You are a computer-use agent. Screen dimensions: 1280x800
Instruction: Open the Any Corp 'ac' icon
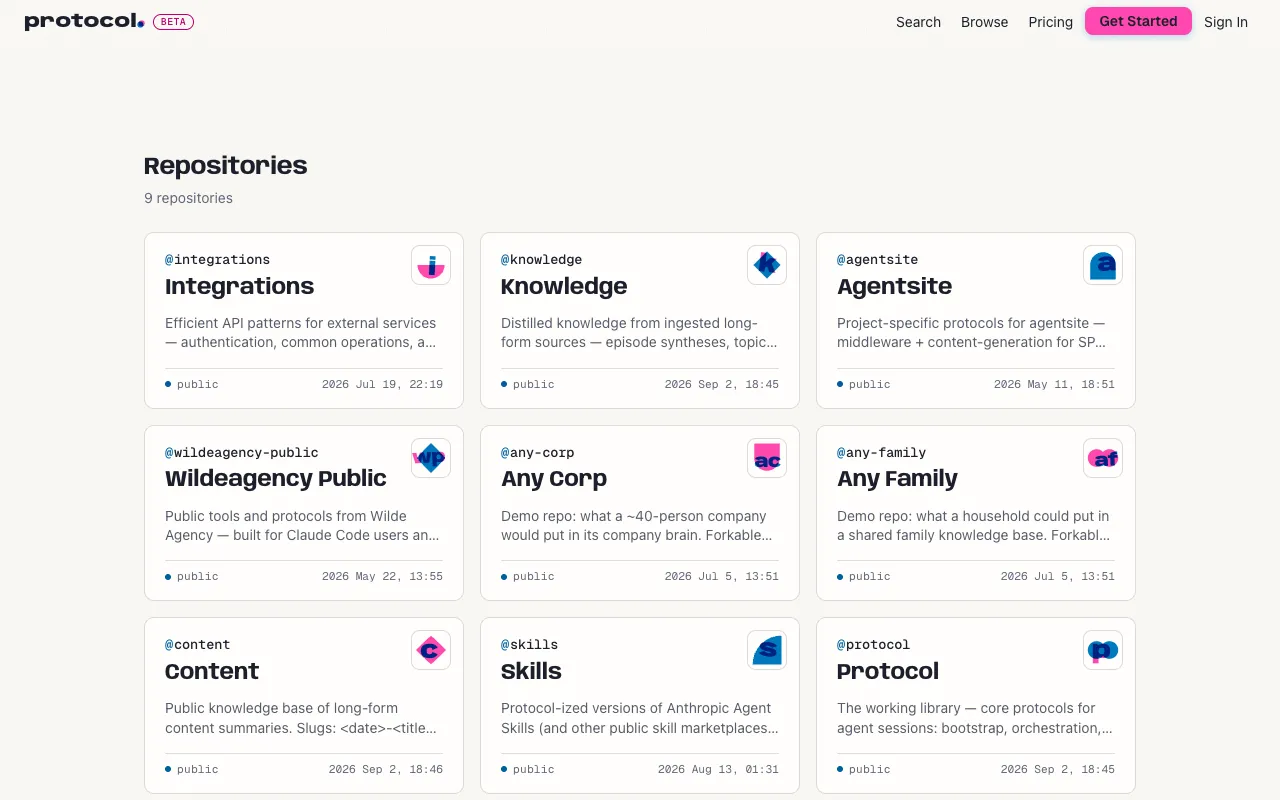(x=767, y=458)
